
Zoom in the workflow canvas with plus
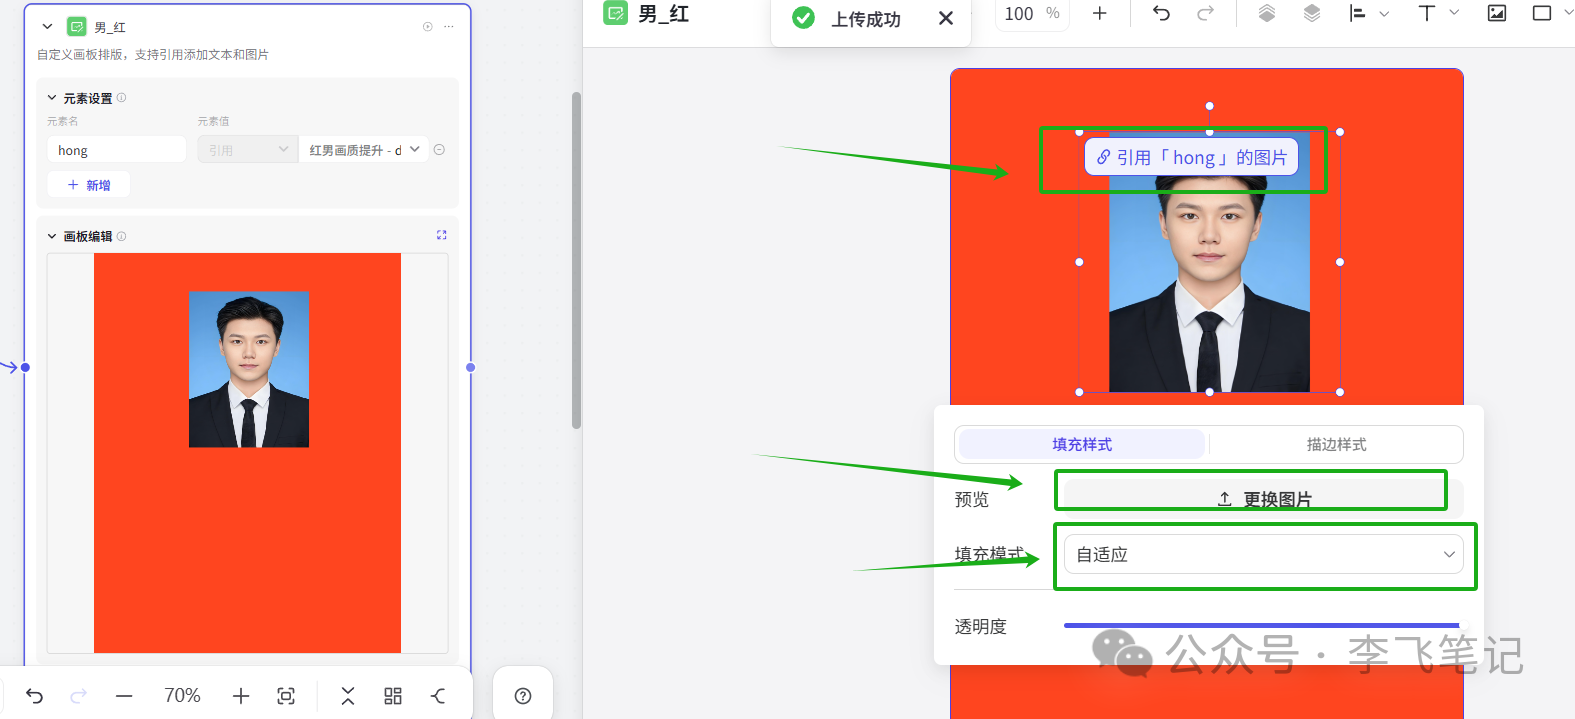point(241,696)
